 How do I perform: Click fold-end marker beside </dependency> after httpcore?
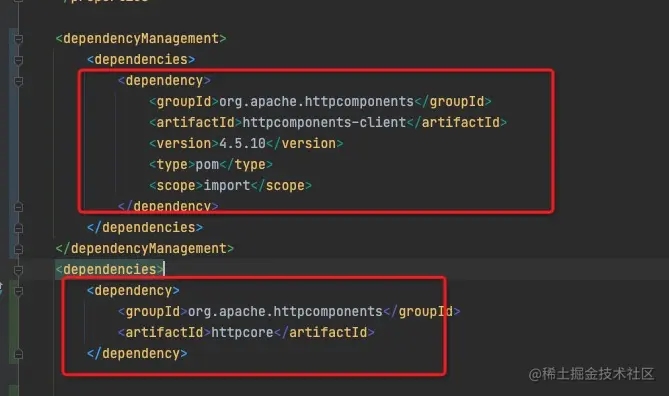[x=18, y=354]
